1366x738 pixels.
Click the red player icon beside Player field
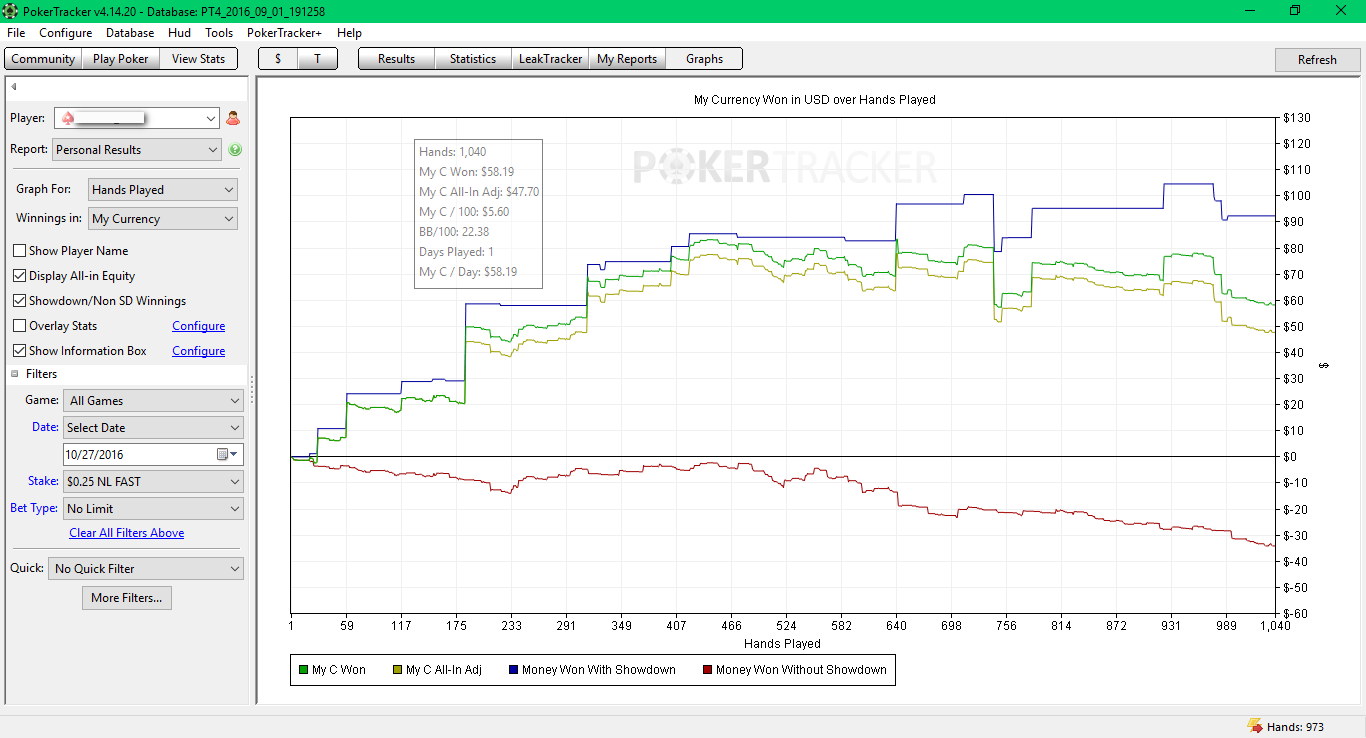click(233, 118)
